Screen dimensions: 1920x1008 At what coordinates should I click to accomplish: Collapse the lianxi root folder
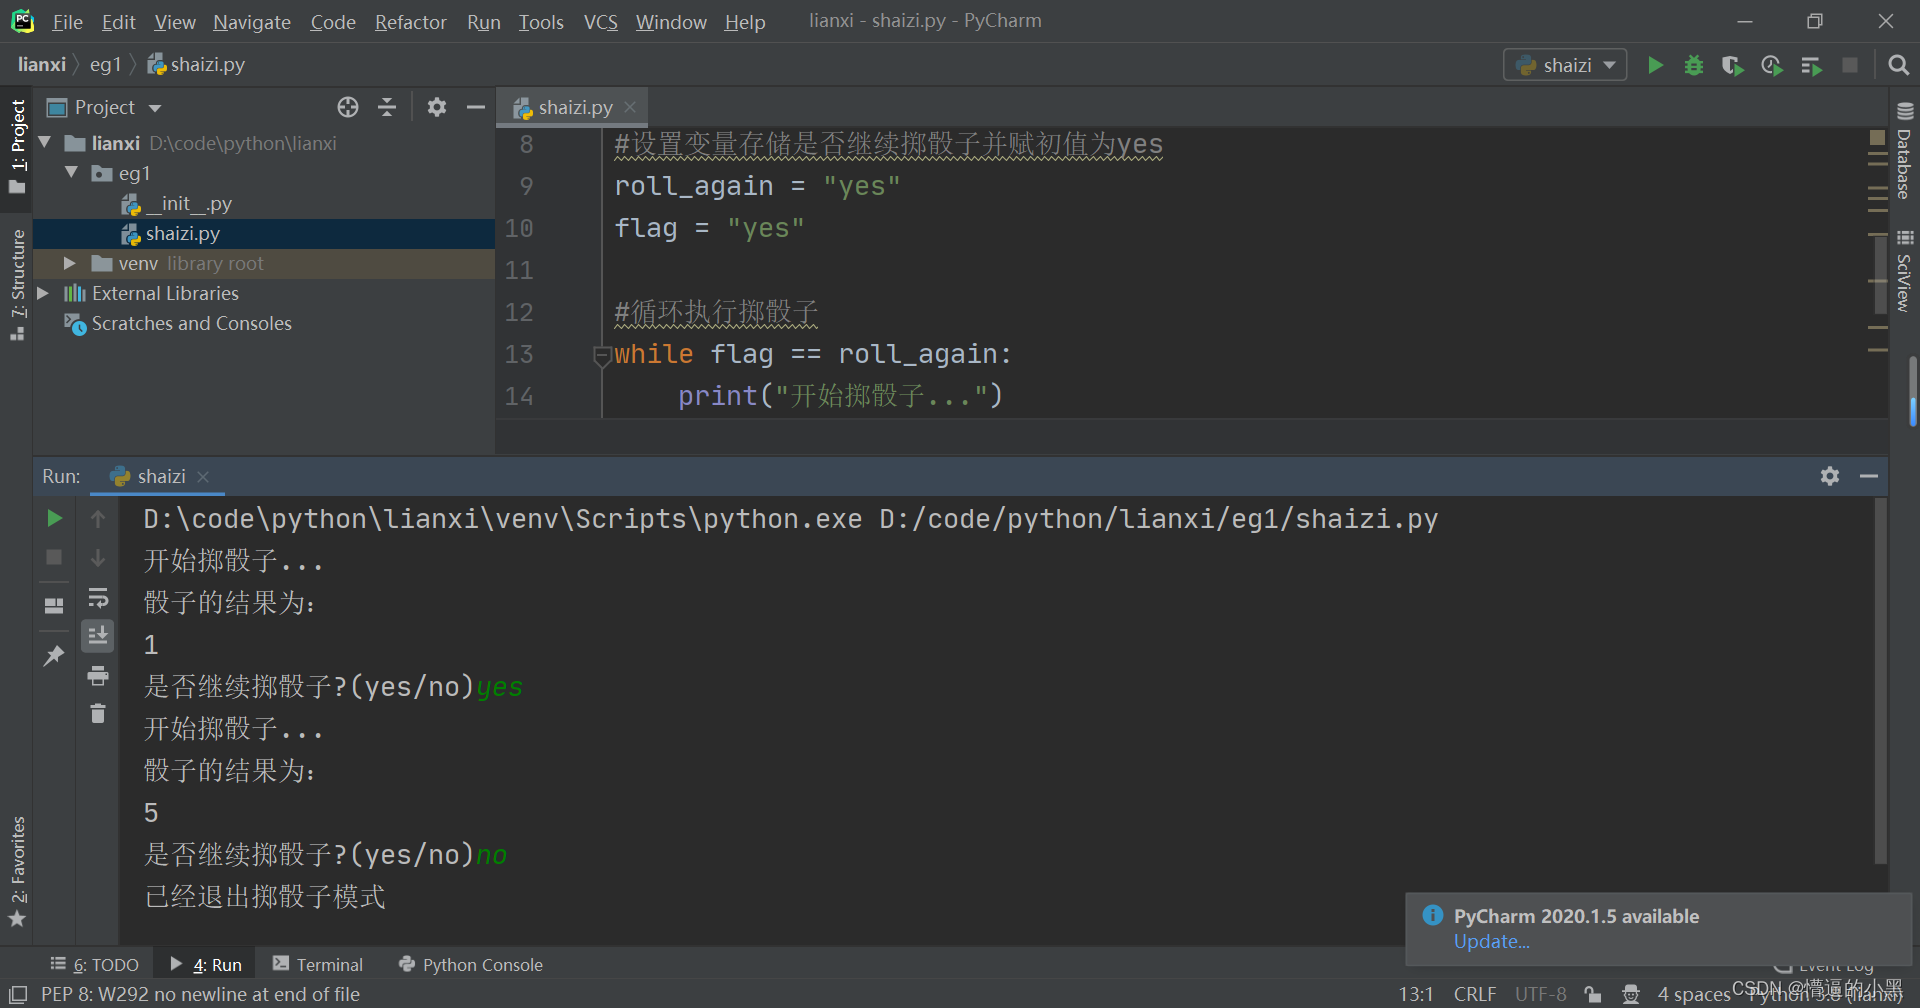pyautogui.click(x=45, y=143)
